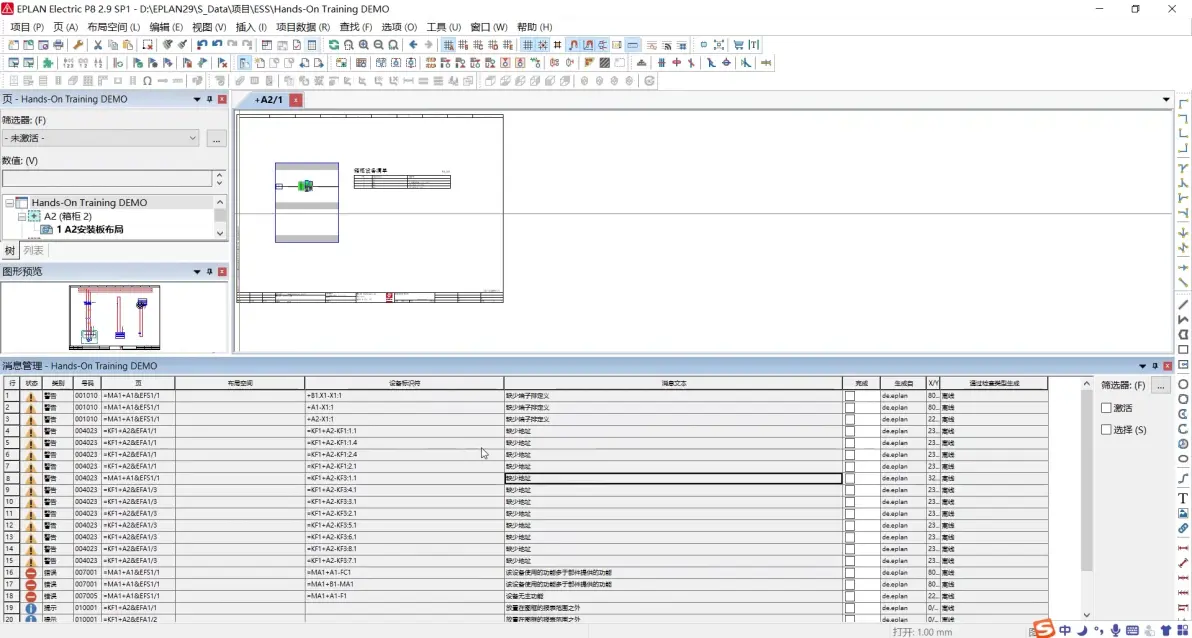Screen dimensions: 1192x638
Task: Open the 项目数据 (R) menu
Action: pyautogui.click(x=303, y=27)
